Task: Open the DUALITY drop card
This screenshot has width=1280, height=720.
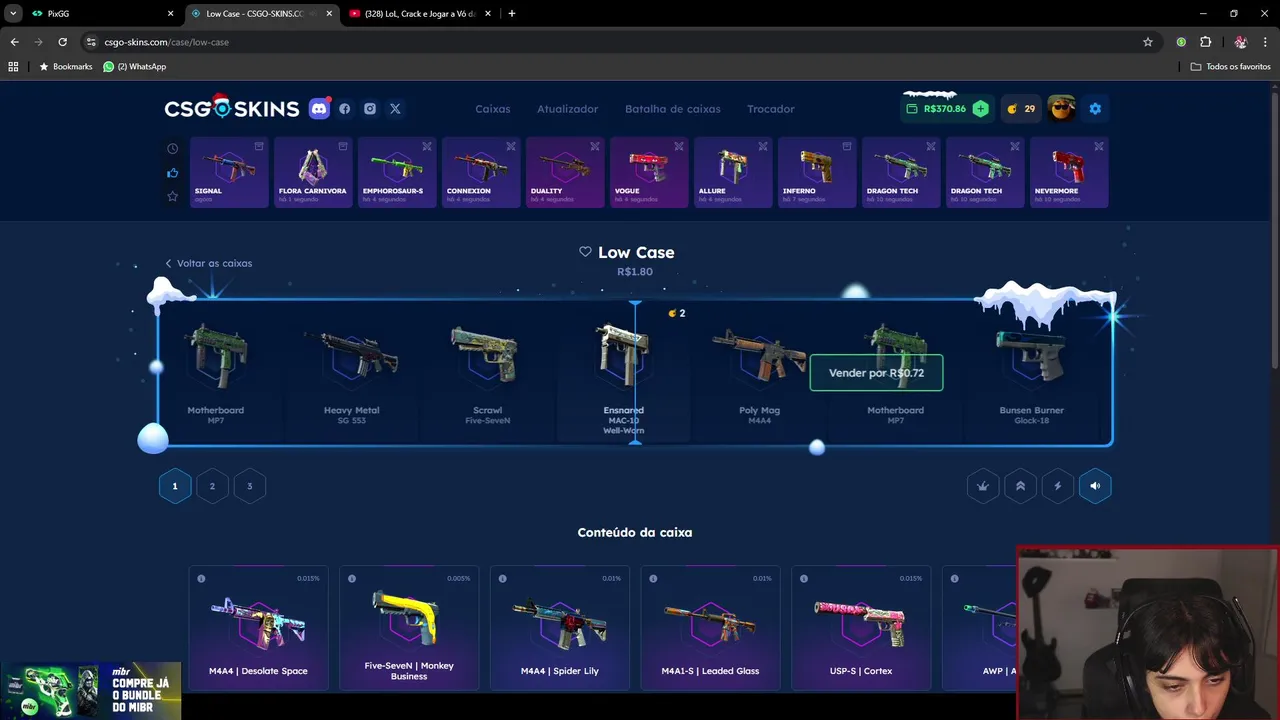Action: pos(565,172)
